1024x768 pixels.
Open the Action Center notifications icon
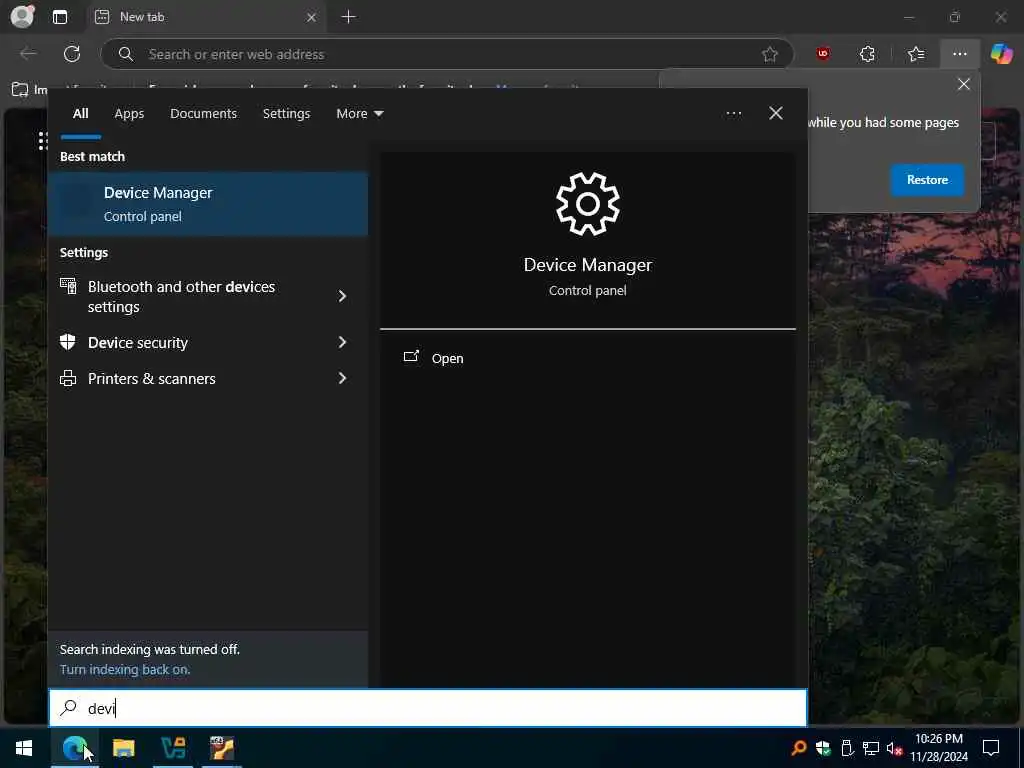click(x=991, y=748)
